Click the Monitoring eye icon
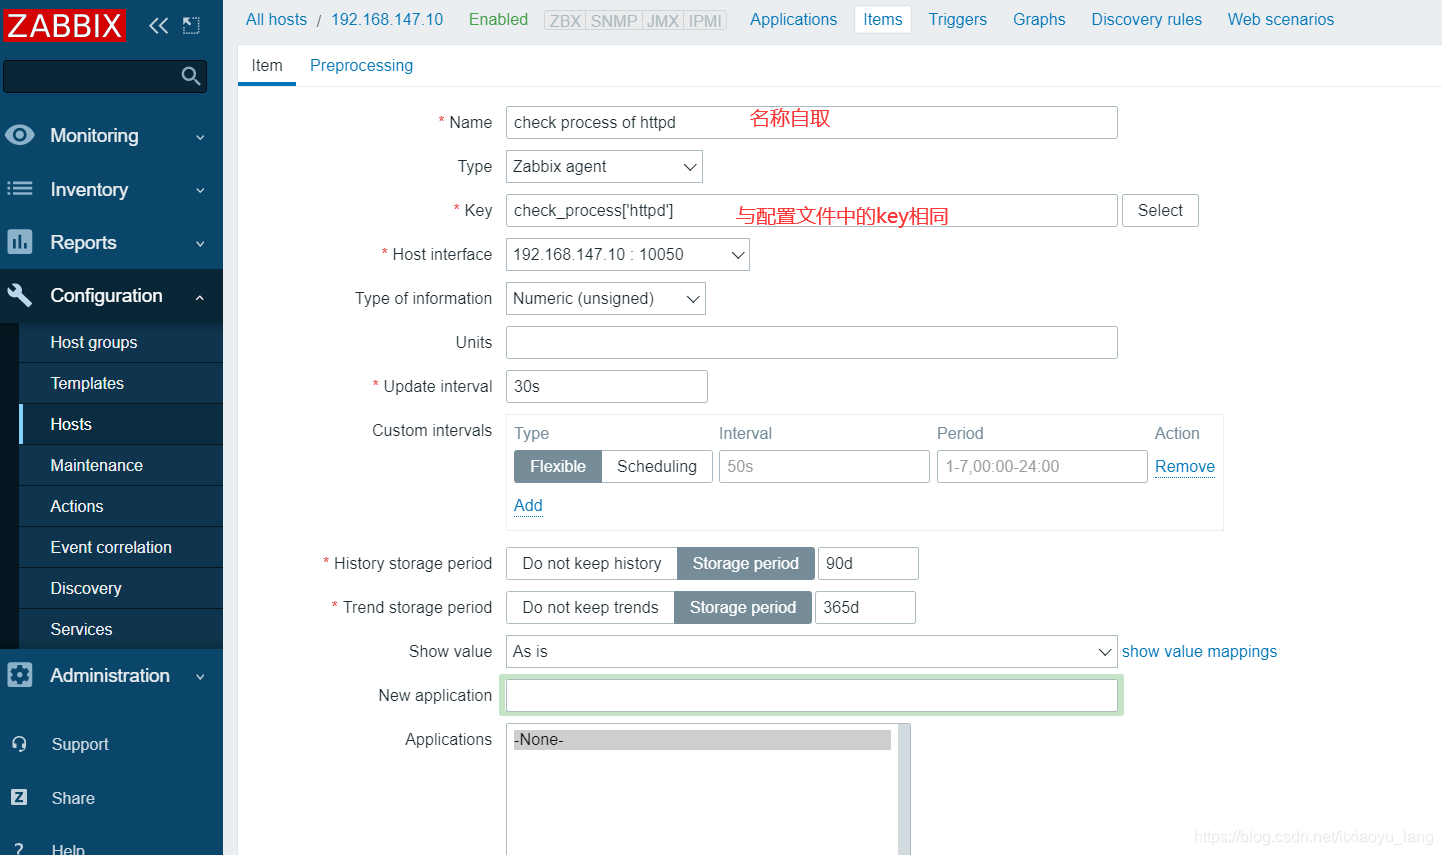 point(20,135)
